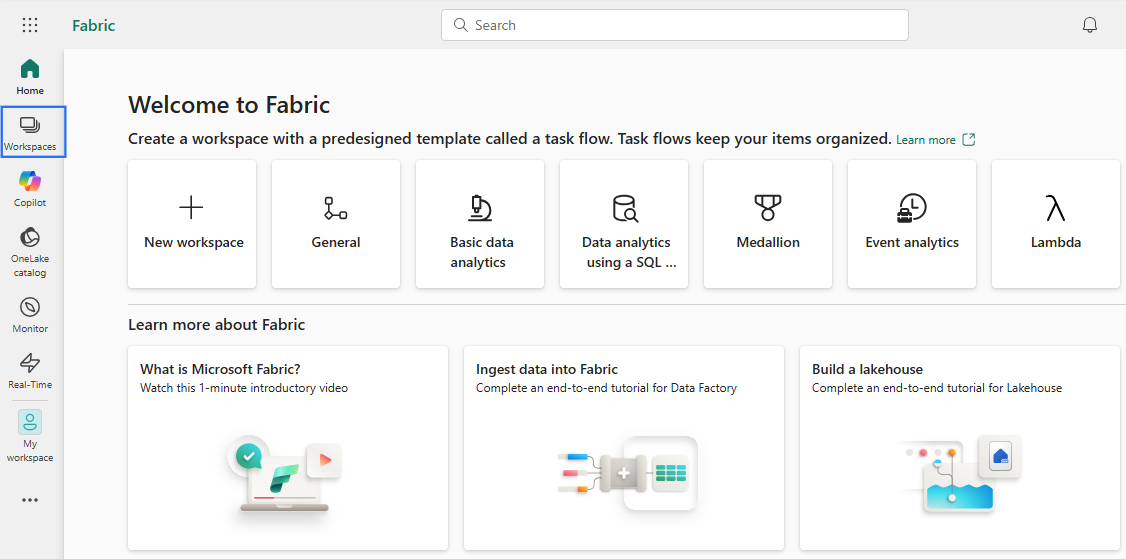This screenshot has width=1126, height=559.
Task: Open the OneLake catalog
Action: (x=30, y=250)
